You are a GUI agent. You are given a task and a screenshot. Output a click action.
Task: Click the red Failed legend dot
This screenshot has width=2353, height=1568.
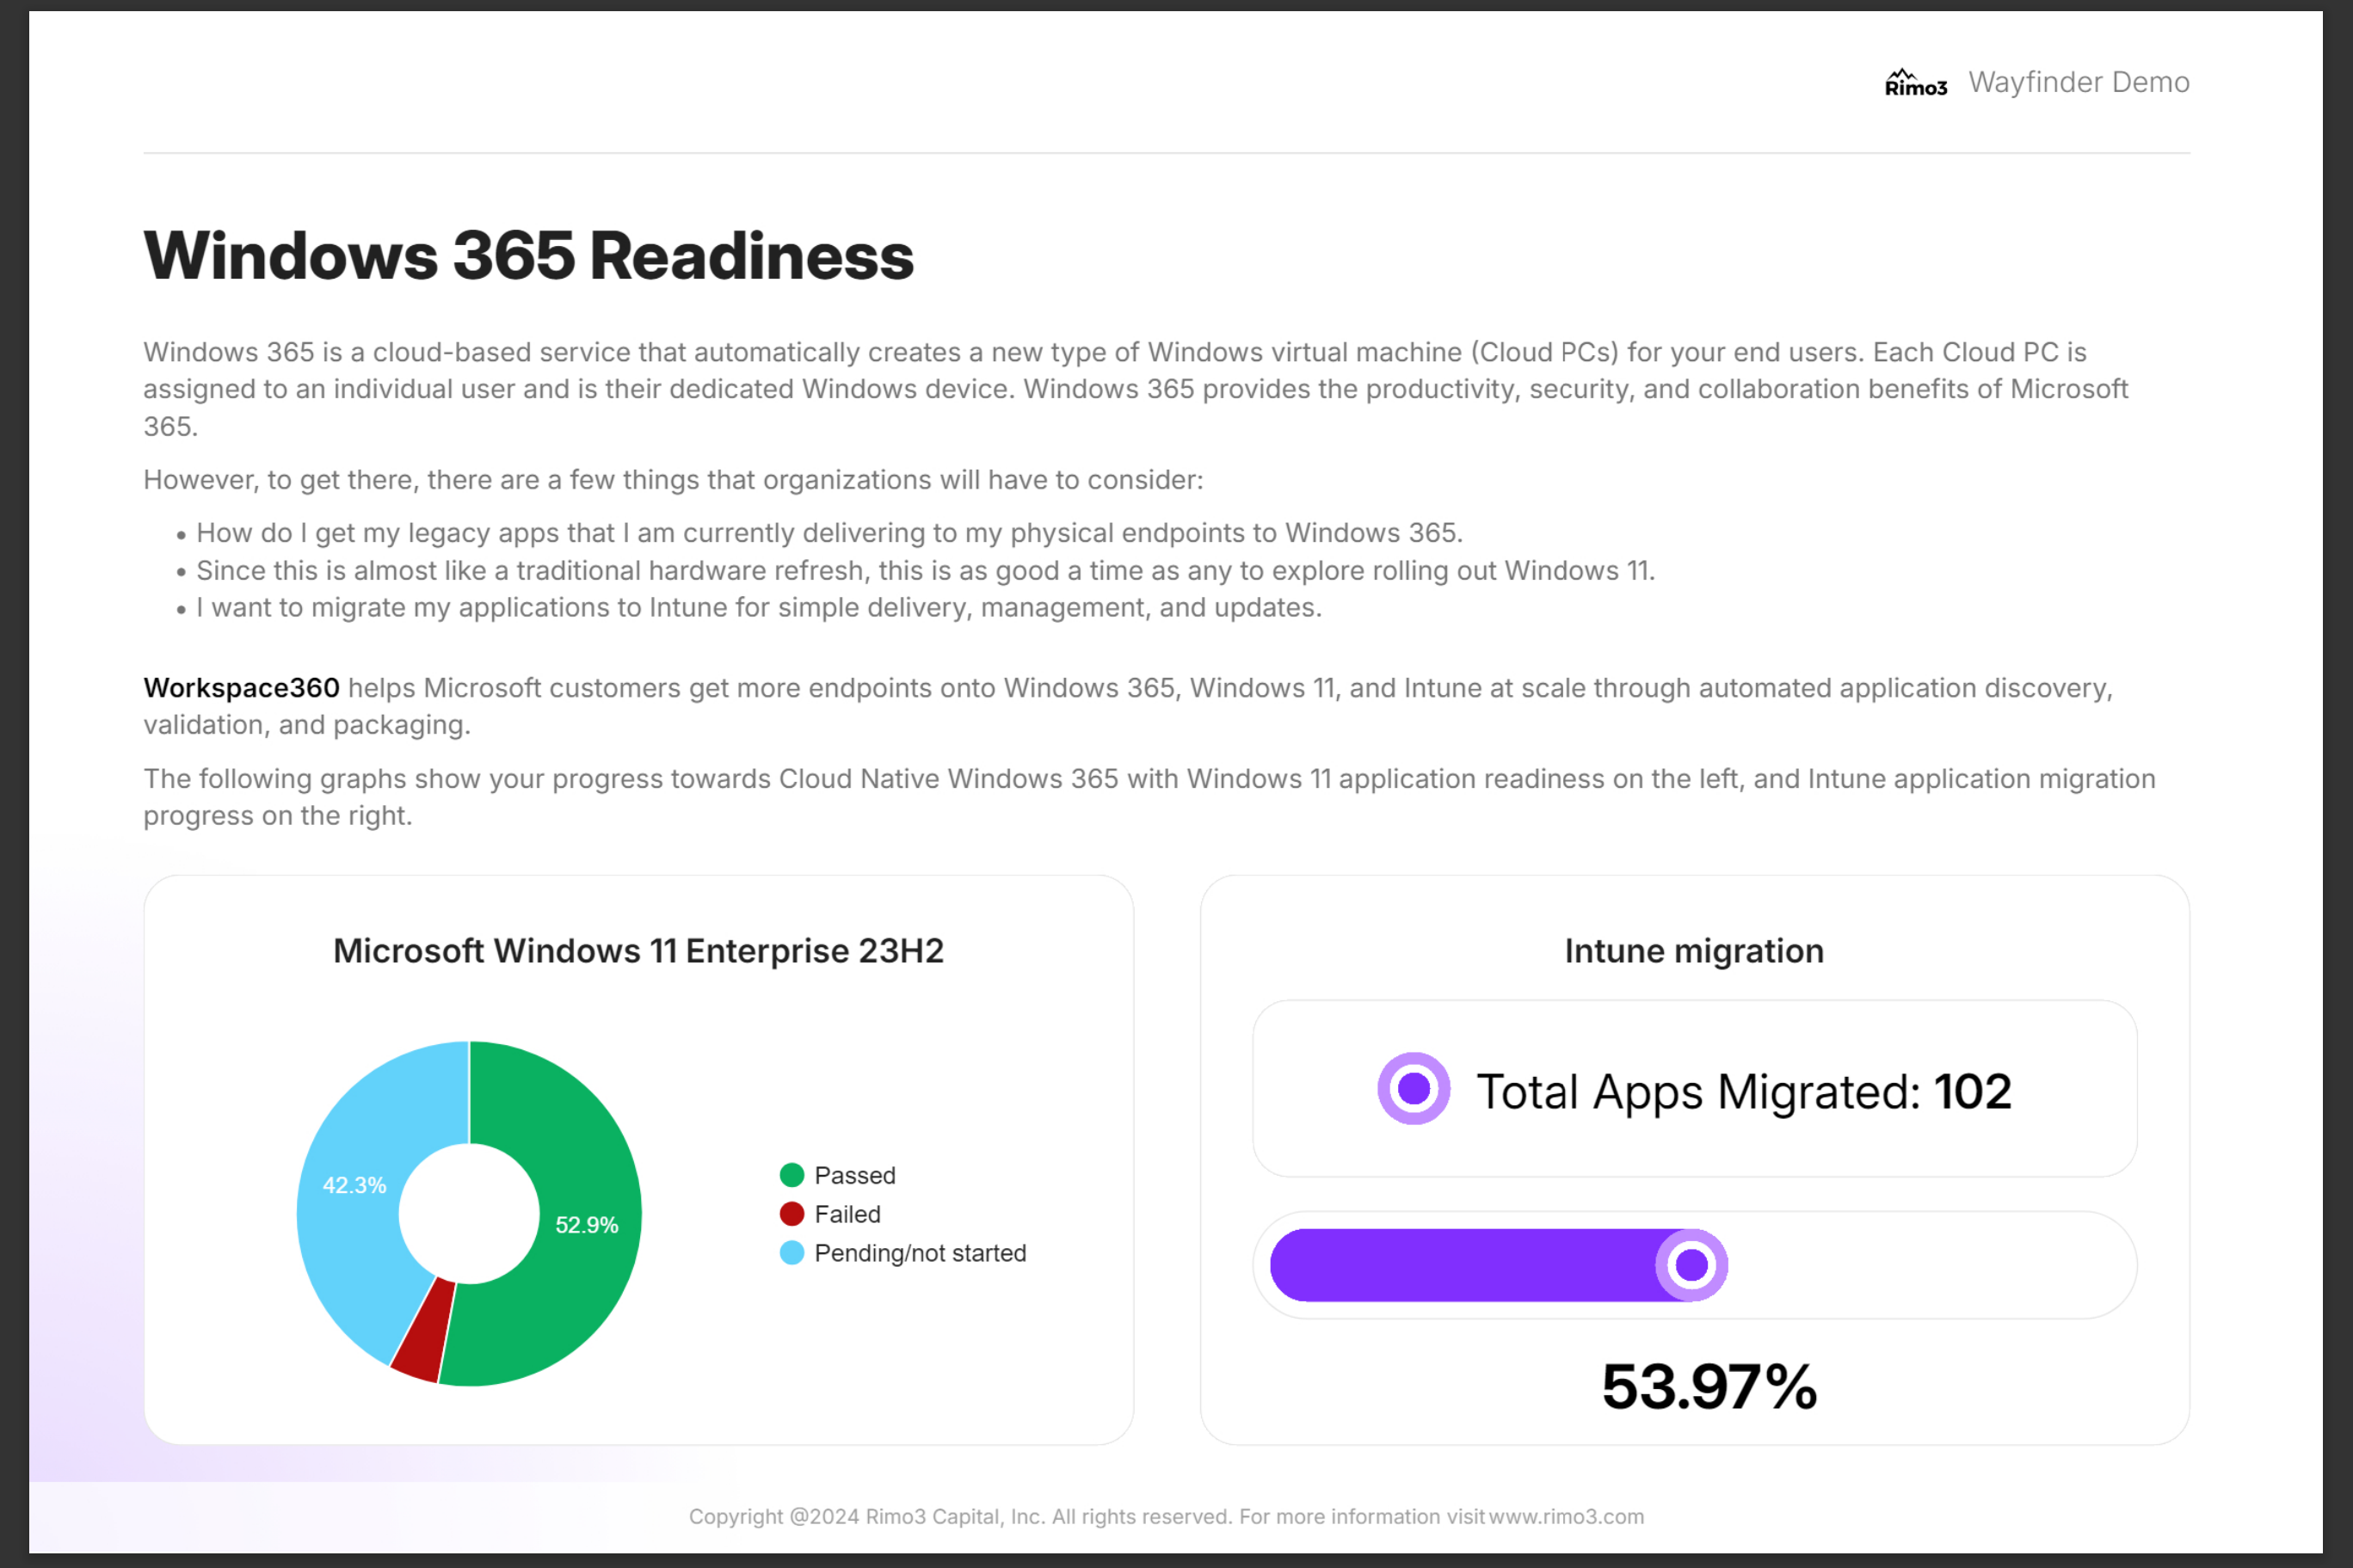coord(791,1214)
